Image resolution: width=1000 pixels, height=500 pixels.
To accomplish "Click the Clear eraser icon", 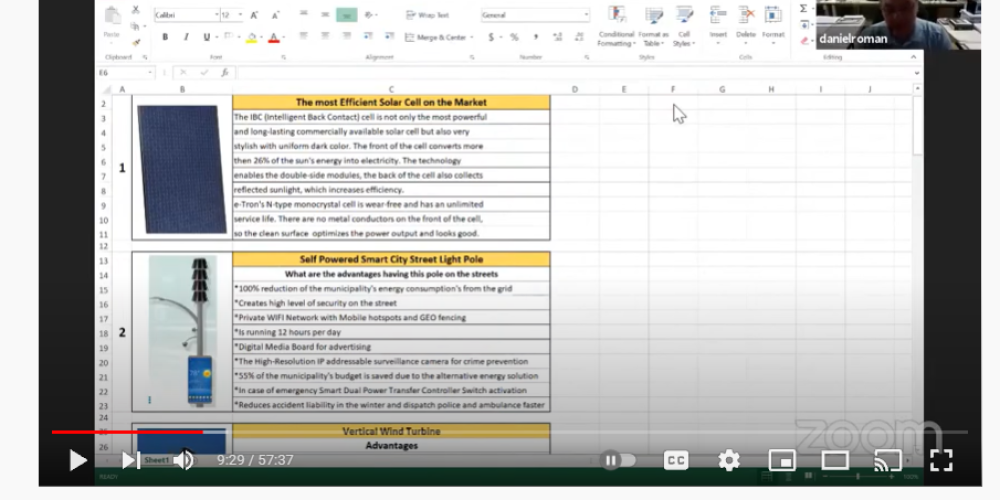I will [x=804, y=41].
